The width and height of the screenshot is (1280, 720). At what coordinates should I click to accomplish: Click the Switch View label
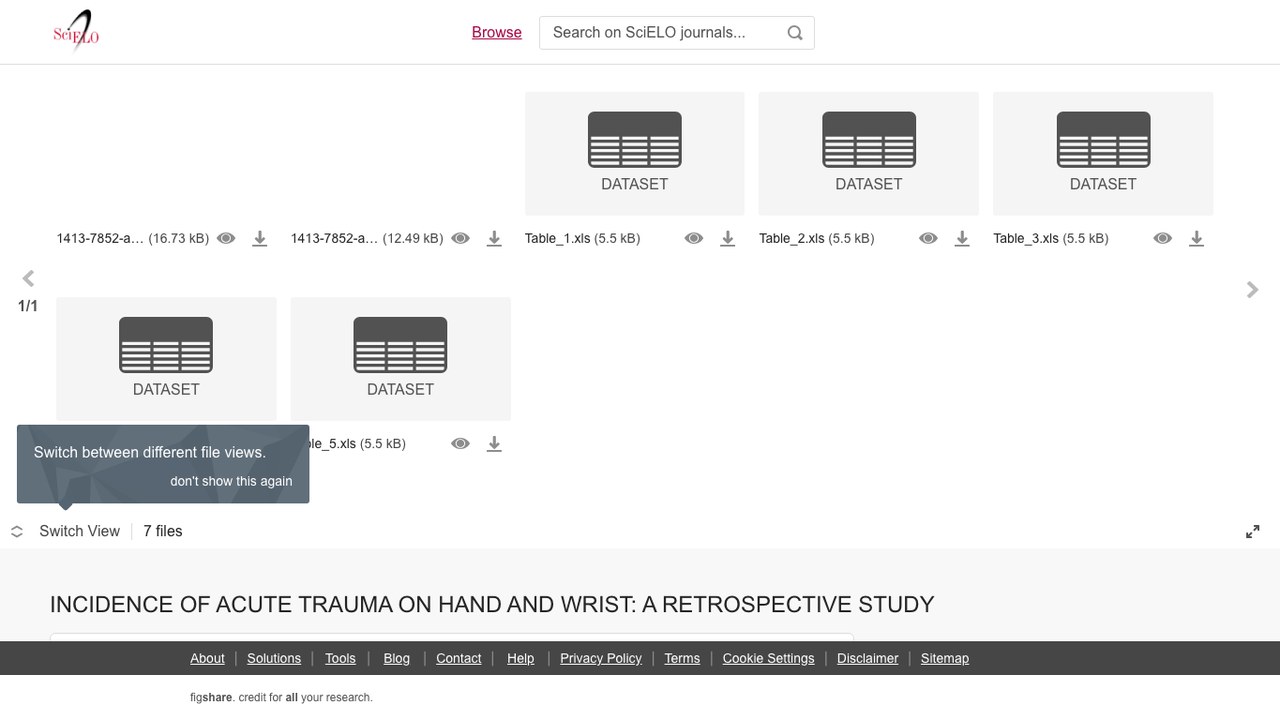pyautogui.click(x=79, y=531)
